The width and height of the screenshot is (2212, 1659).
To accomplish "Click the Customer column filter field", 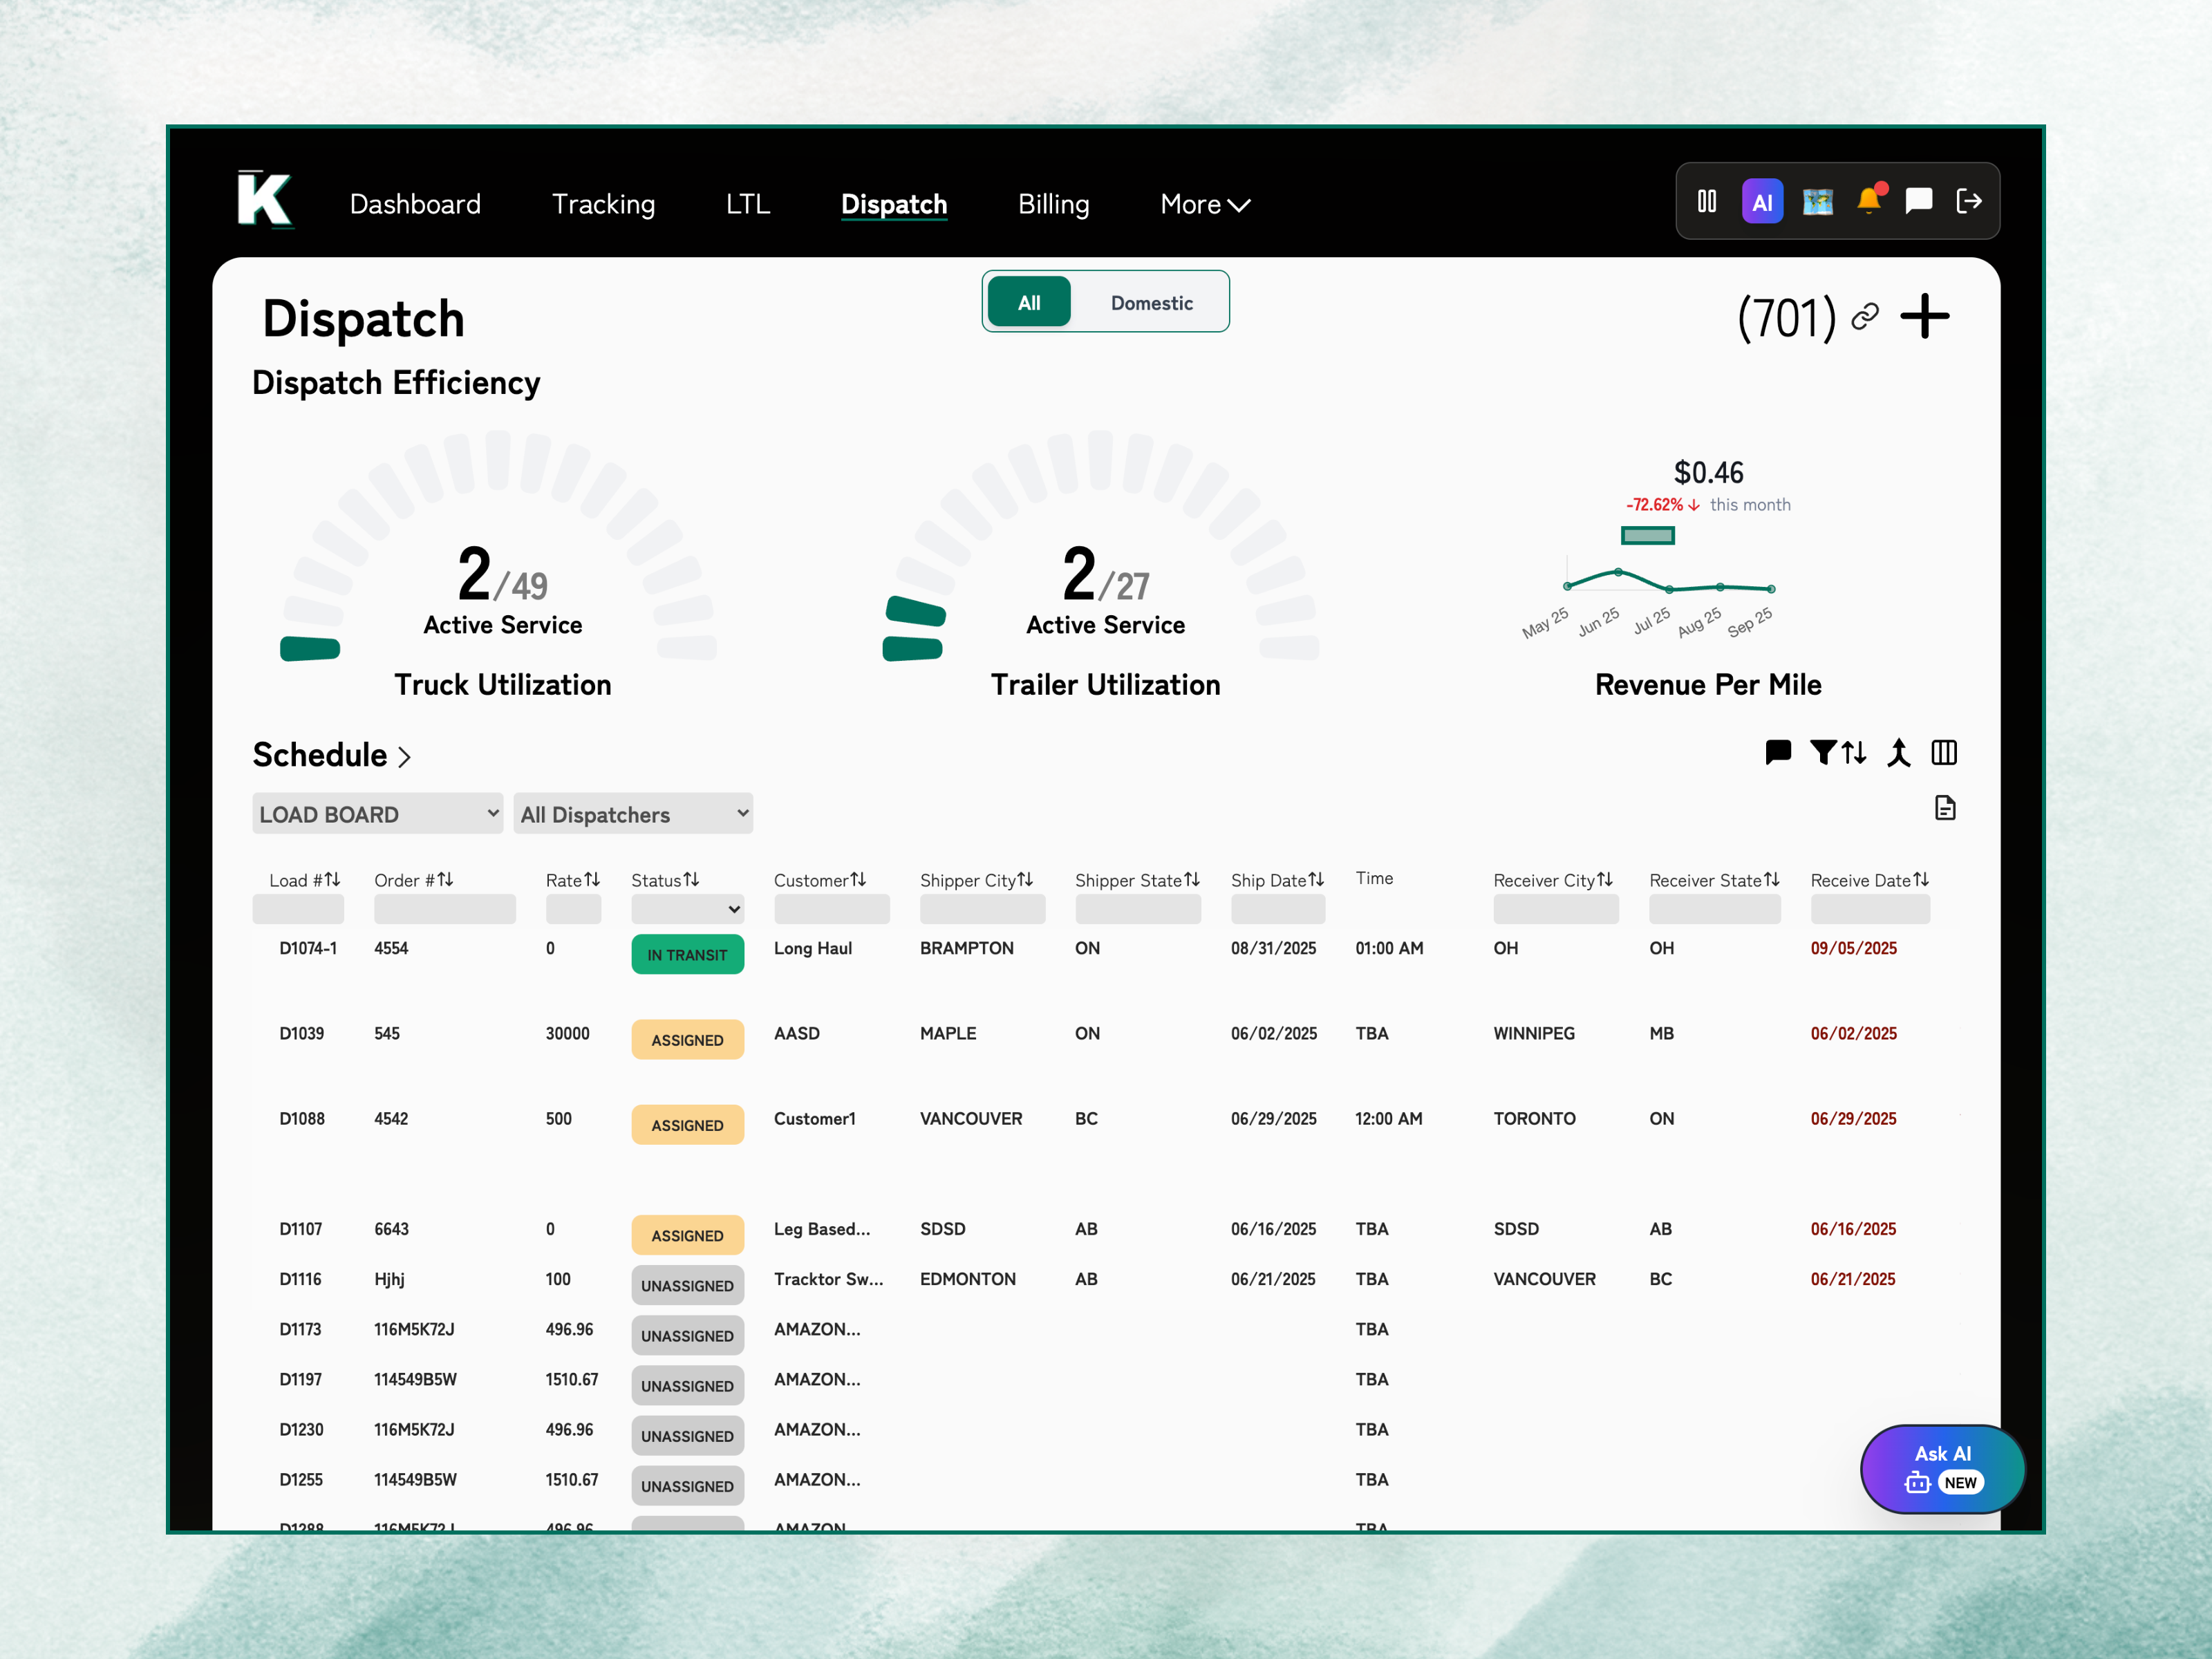I will point(831,910).
